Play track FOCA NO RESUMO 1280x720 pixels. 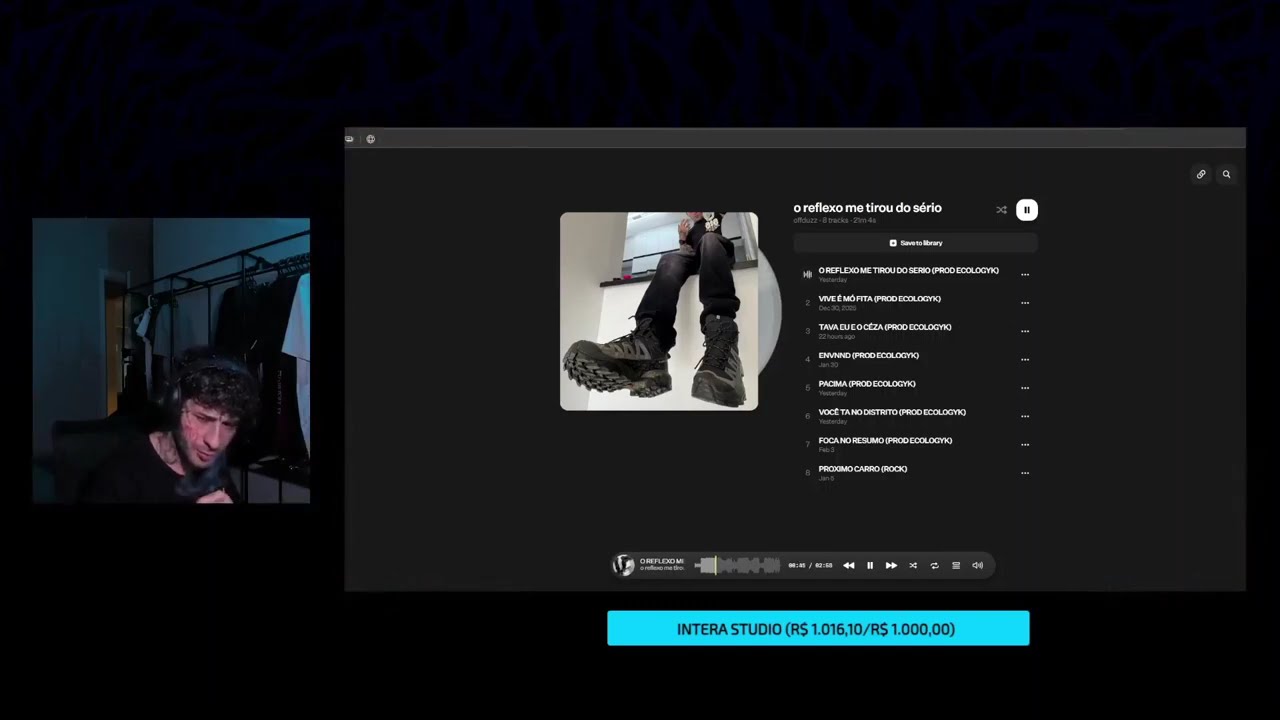885,440
